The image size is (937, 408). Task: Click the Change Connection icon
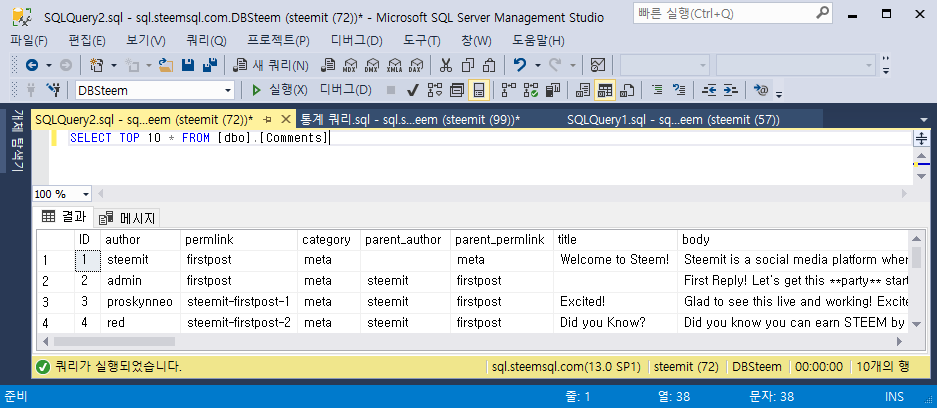54,90
